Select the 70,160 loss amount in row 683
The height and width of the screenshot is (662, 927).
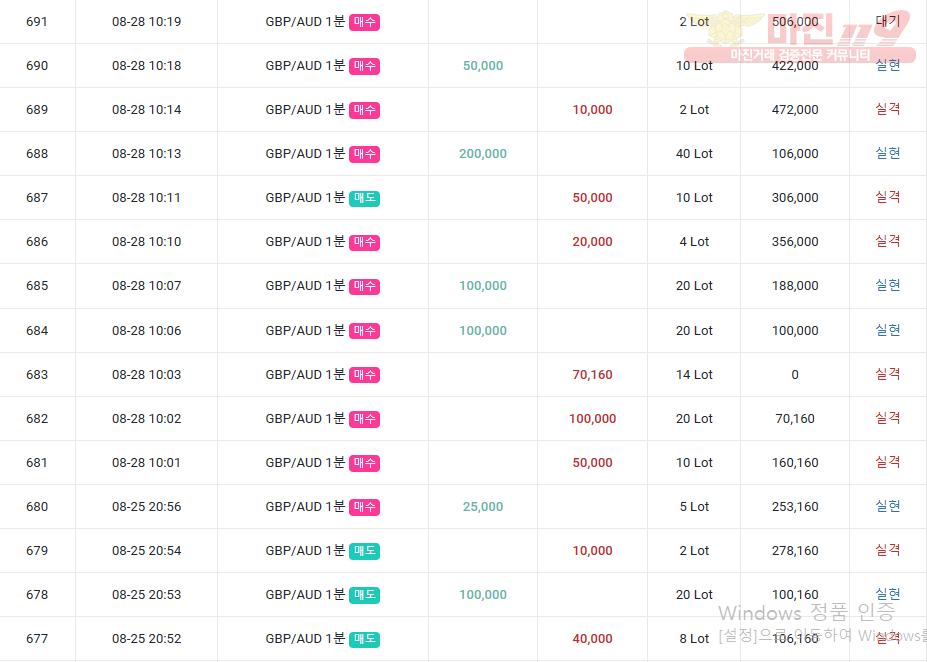(592, 375)
